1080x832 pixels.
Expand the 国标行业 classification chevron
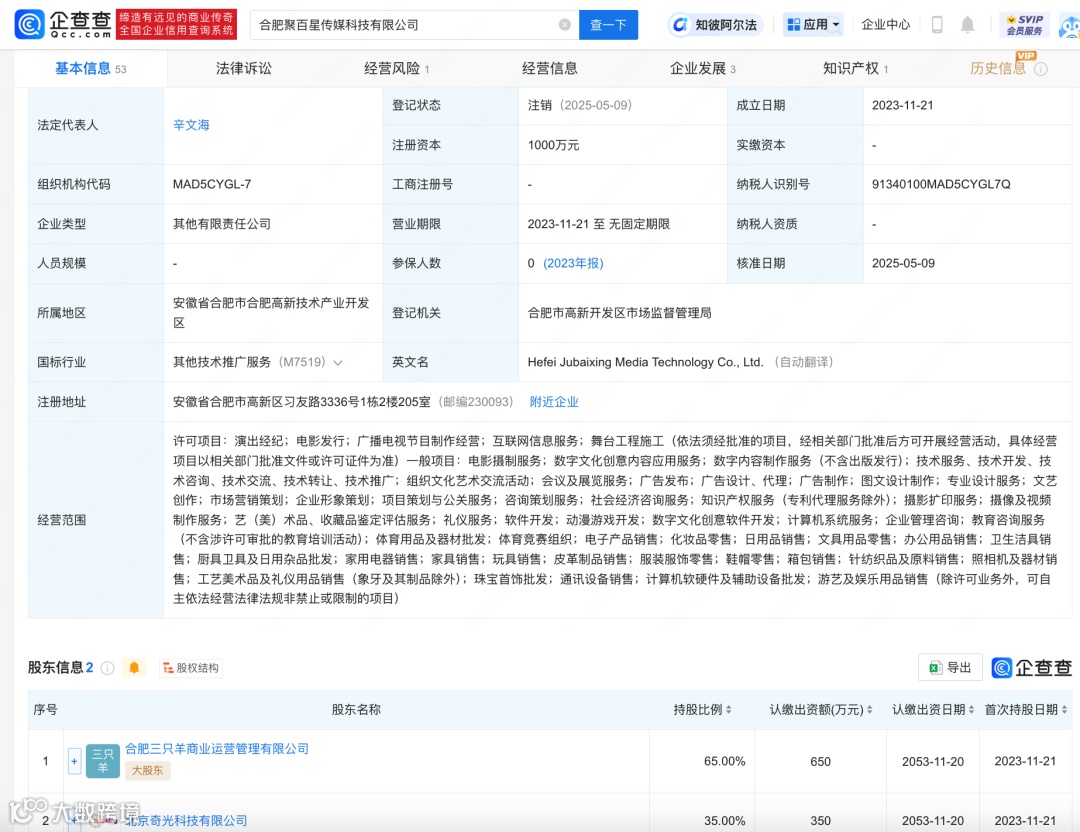point(338,363)
